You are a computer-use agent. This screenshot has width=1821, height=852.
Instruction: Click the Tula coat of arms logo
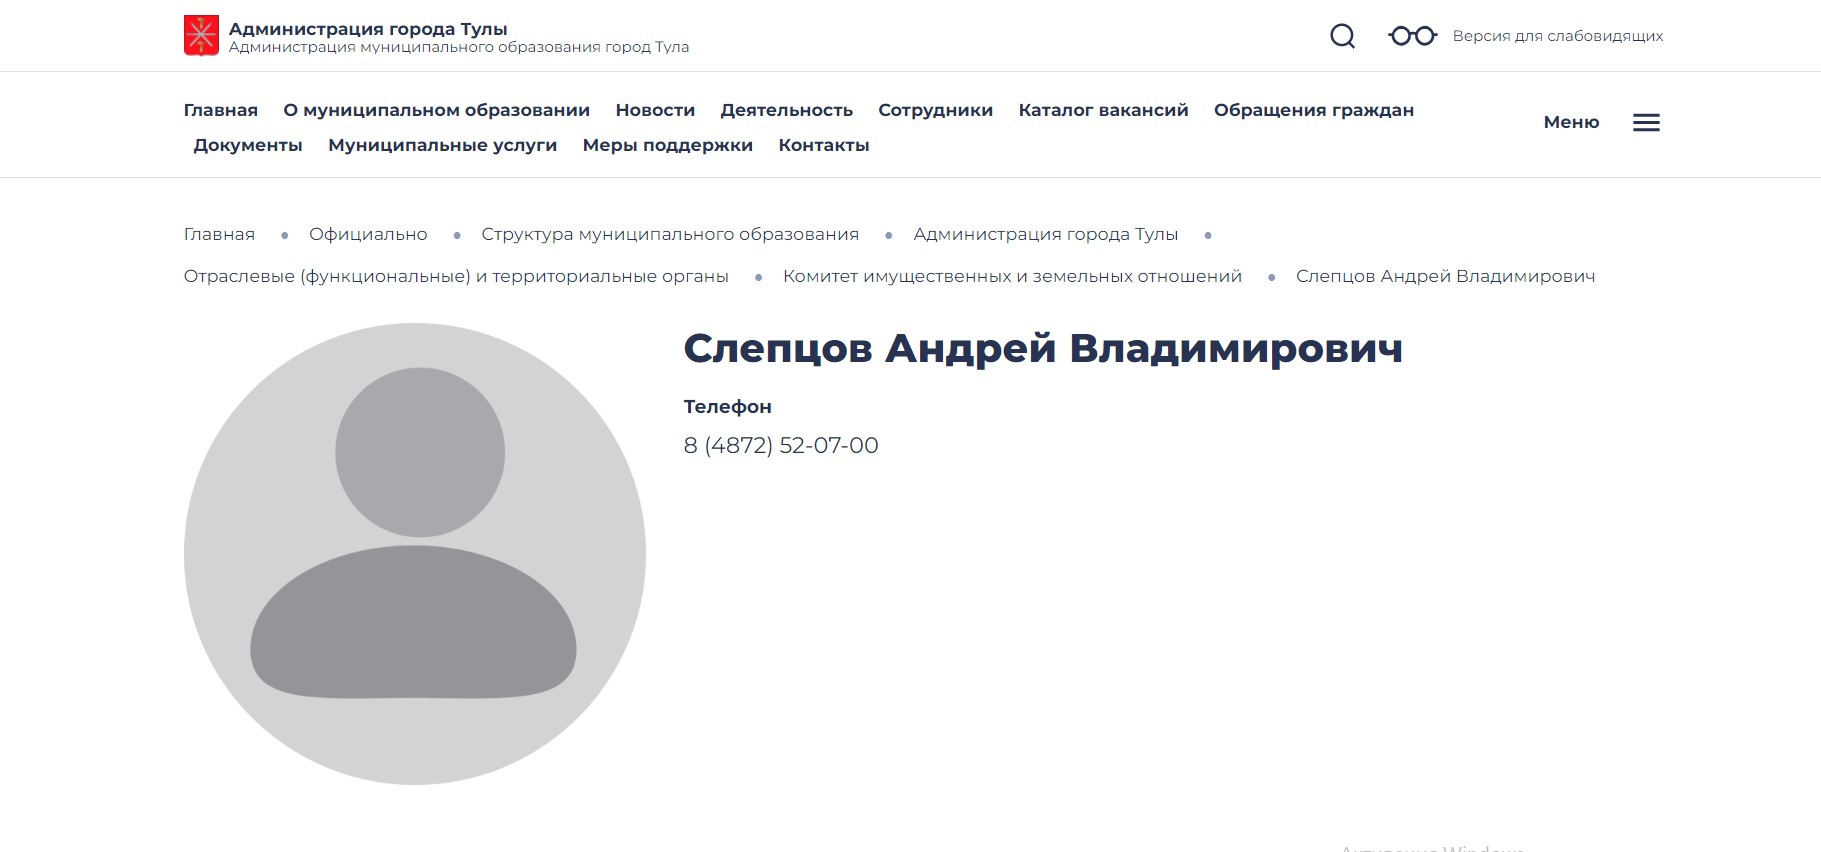[201, 36]
